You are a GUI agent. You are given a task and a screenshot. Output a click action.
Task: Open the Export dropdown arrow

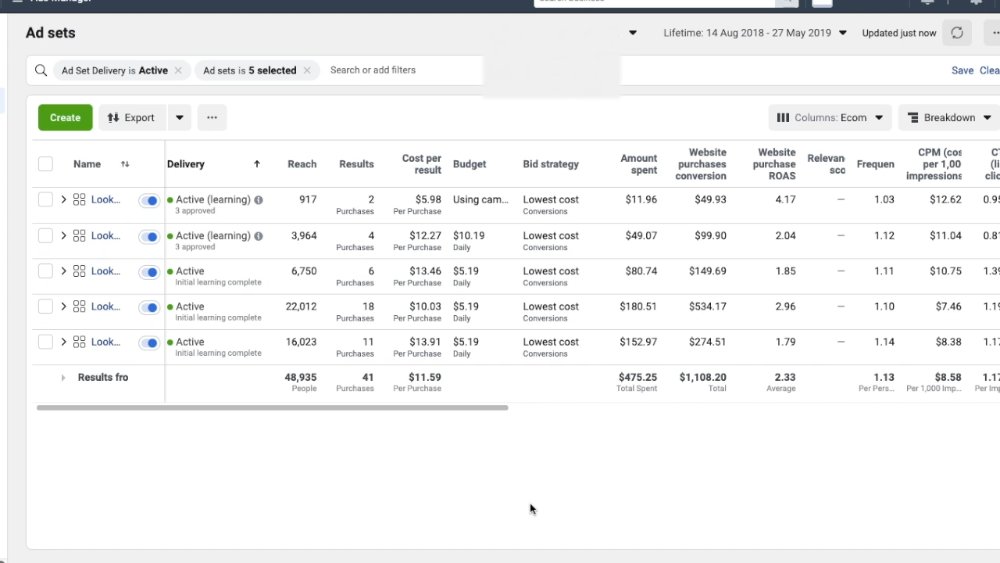click(179, 117)
